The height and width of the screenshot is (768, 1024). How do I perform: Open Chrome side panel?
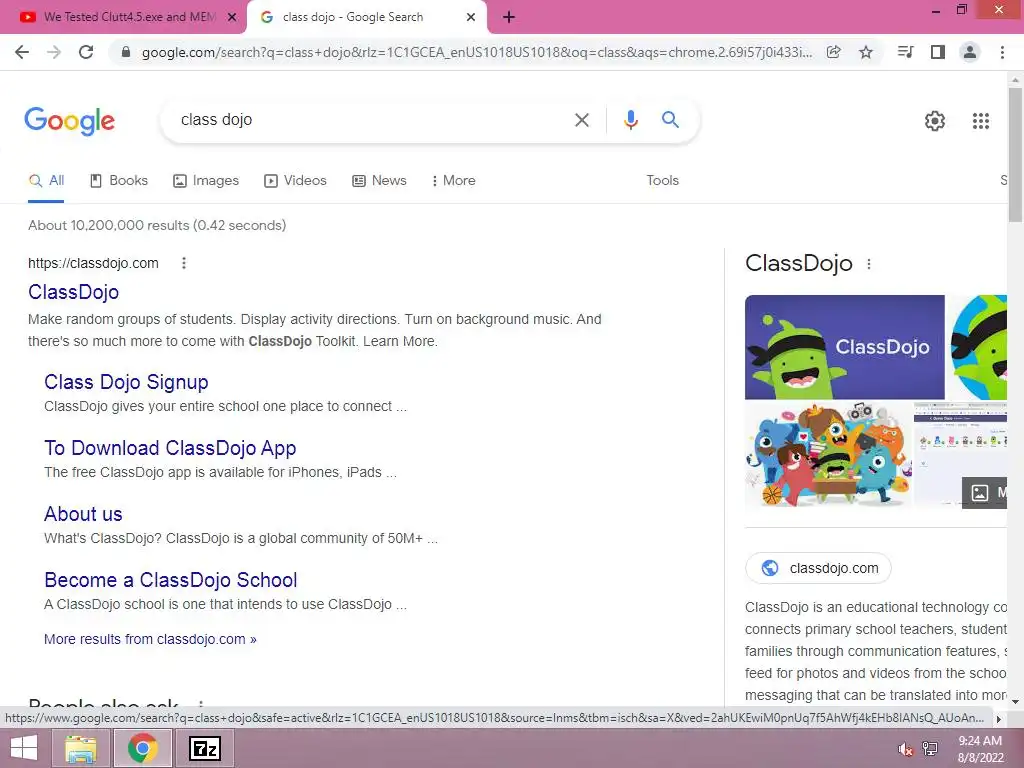coord(938,52)
